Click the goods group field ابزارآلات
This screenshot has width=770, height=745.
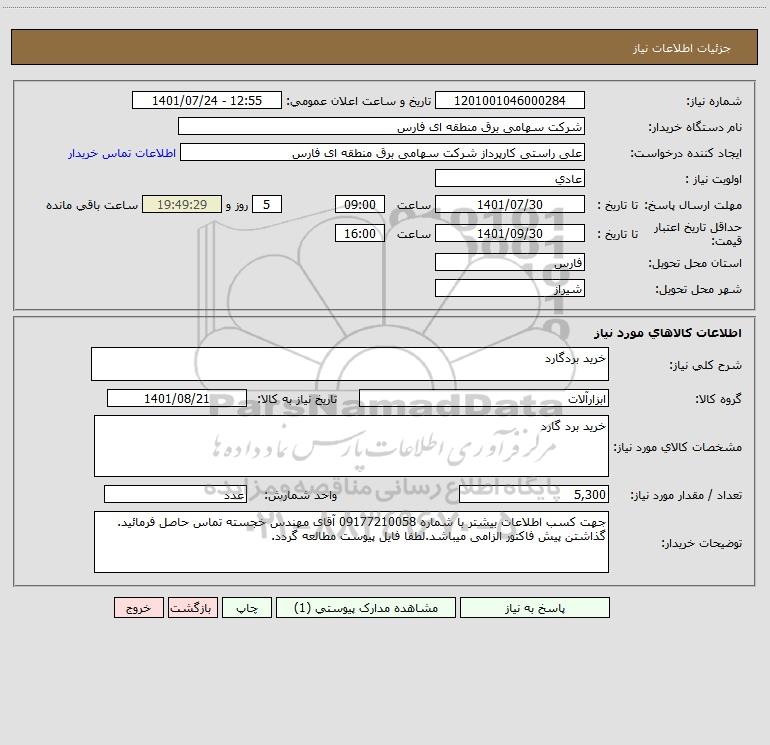(x=484, y=398)
